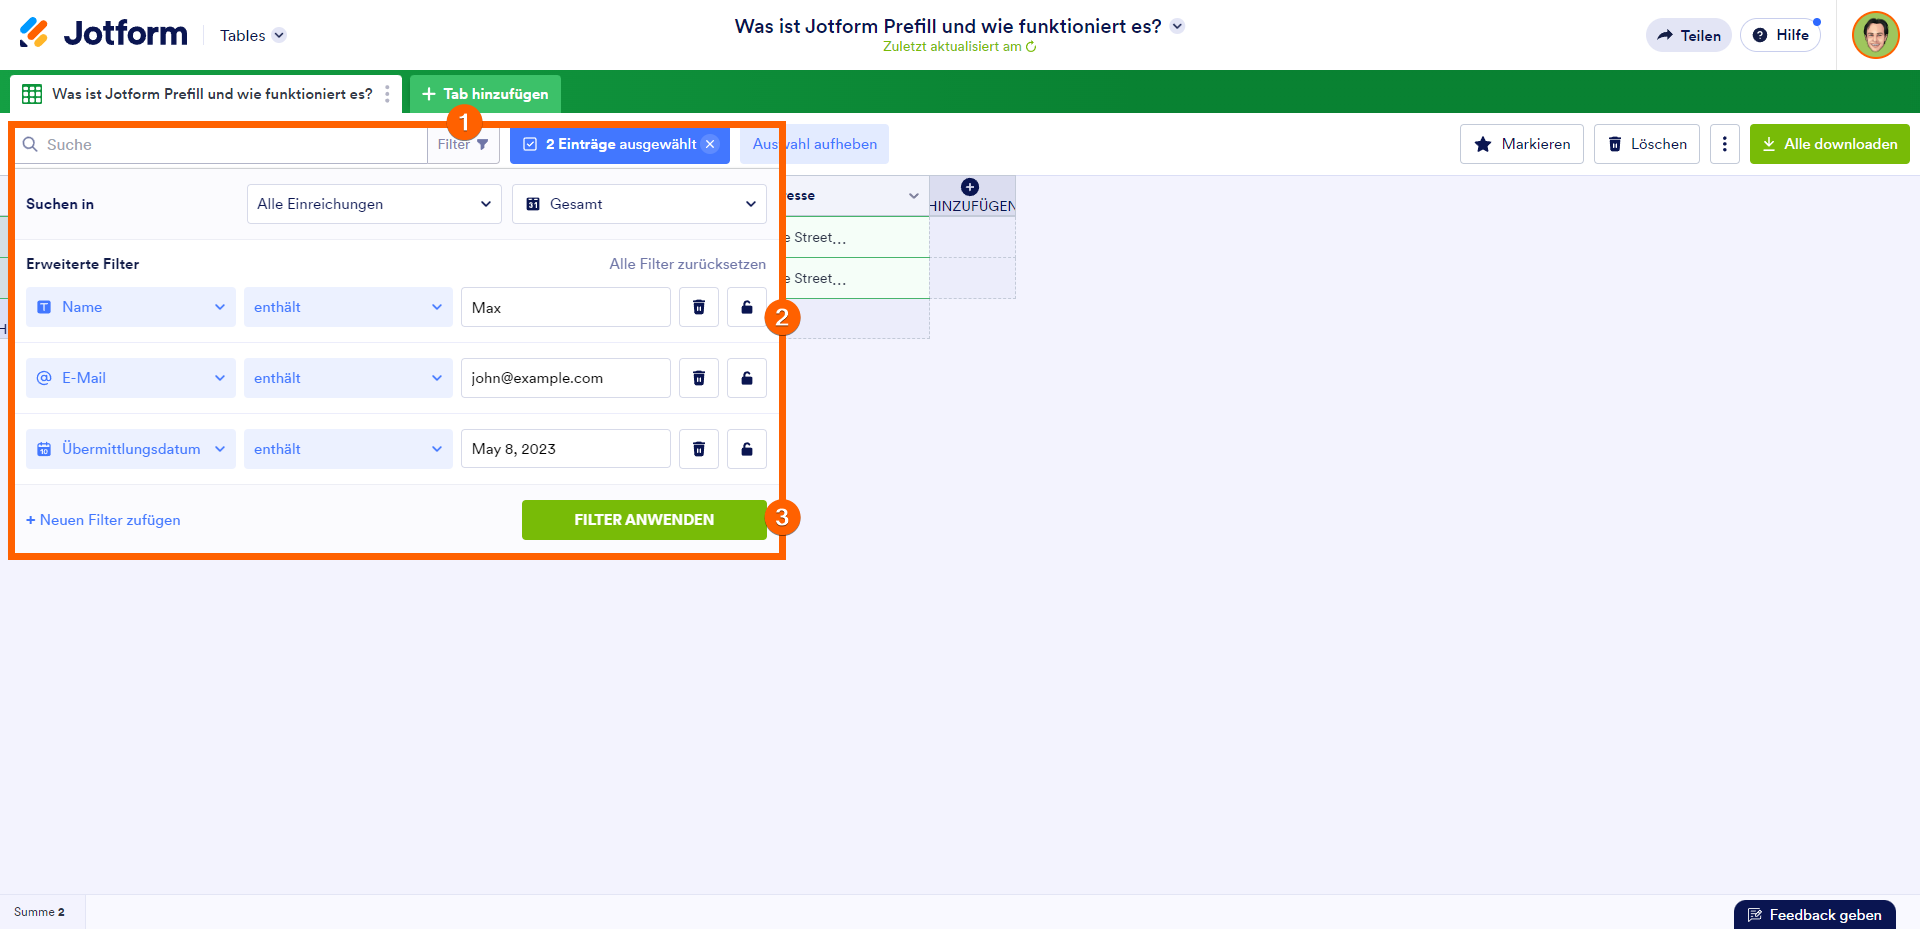The height and width of the screenshot is (929, 1920).
Task: Toggle the Filter button
Action: click(x=463, y=145)
